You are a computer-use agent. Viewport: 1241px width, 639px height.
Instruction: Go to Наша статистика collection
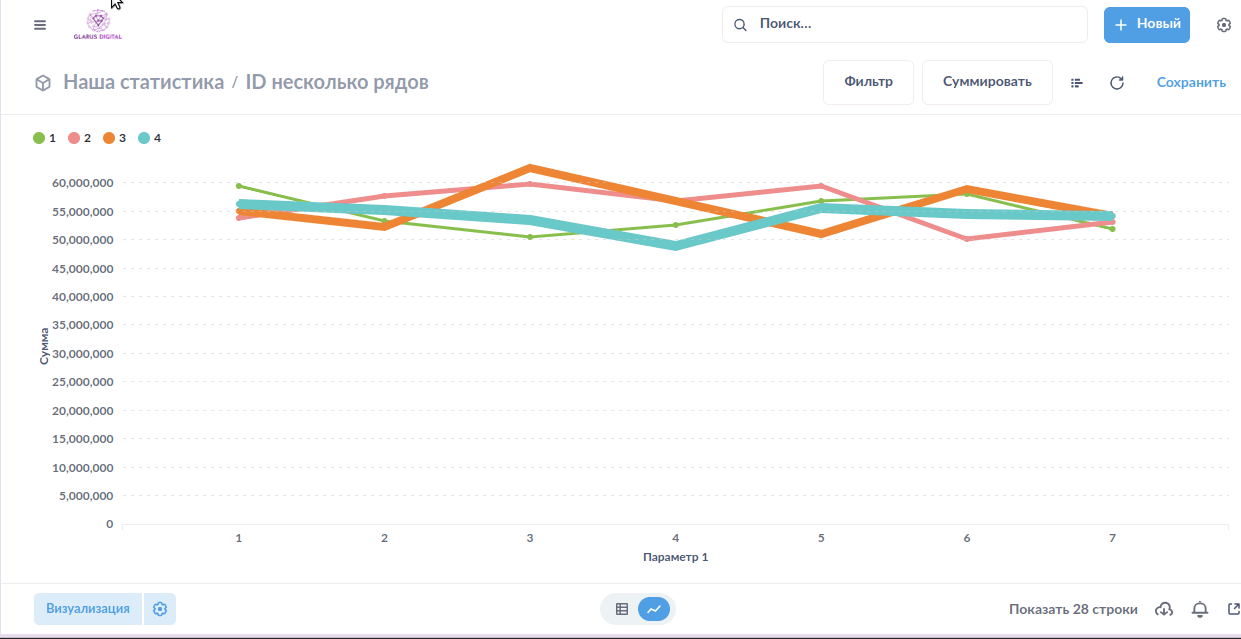(x=143, y=82)
